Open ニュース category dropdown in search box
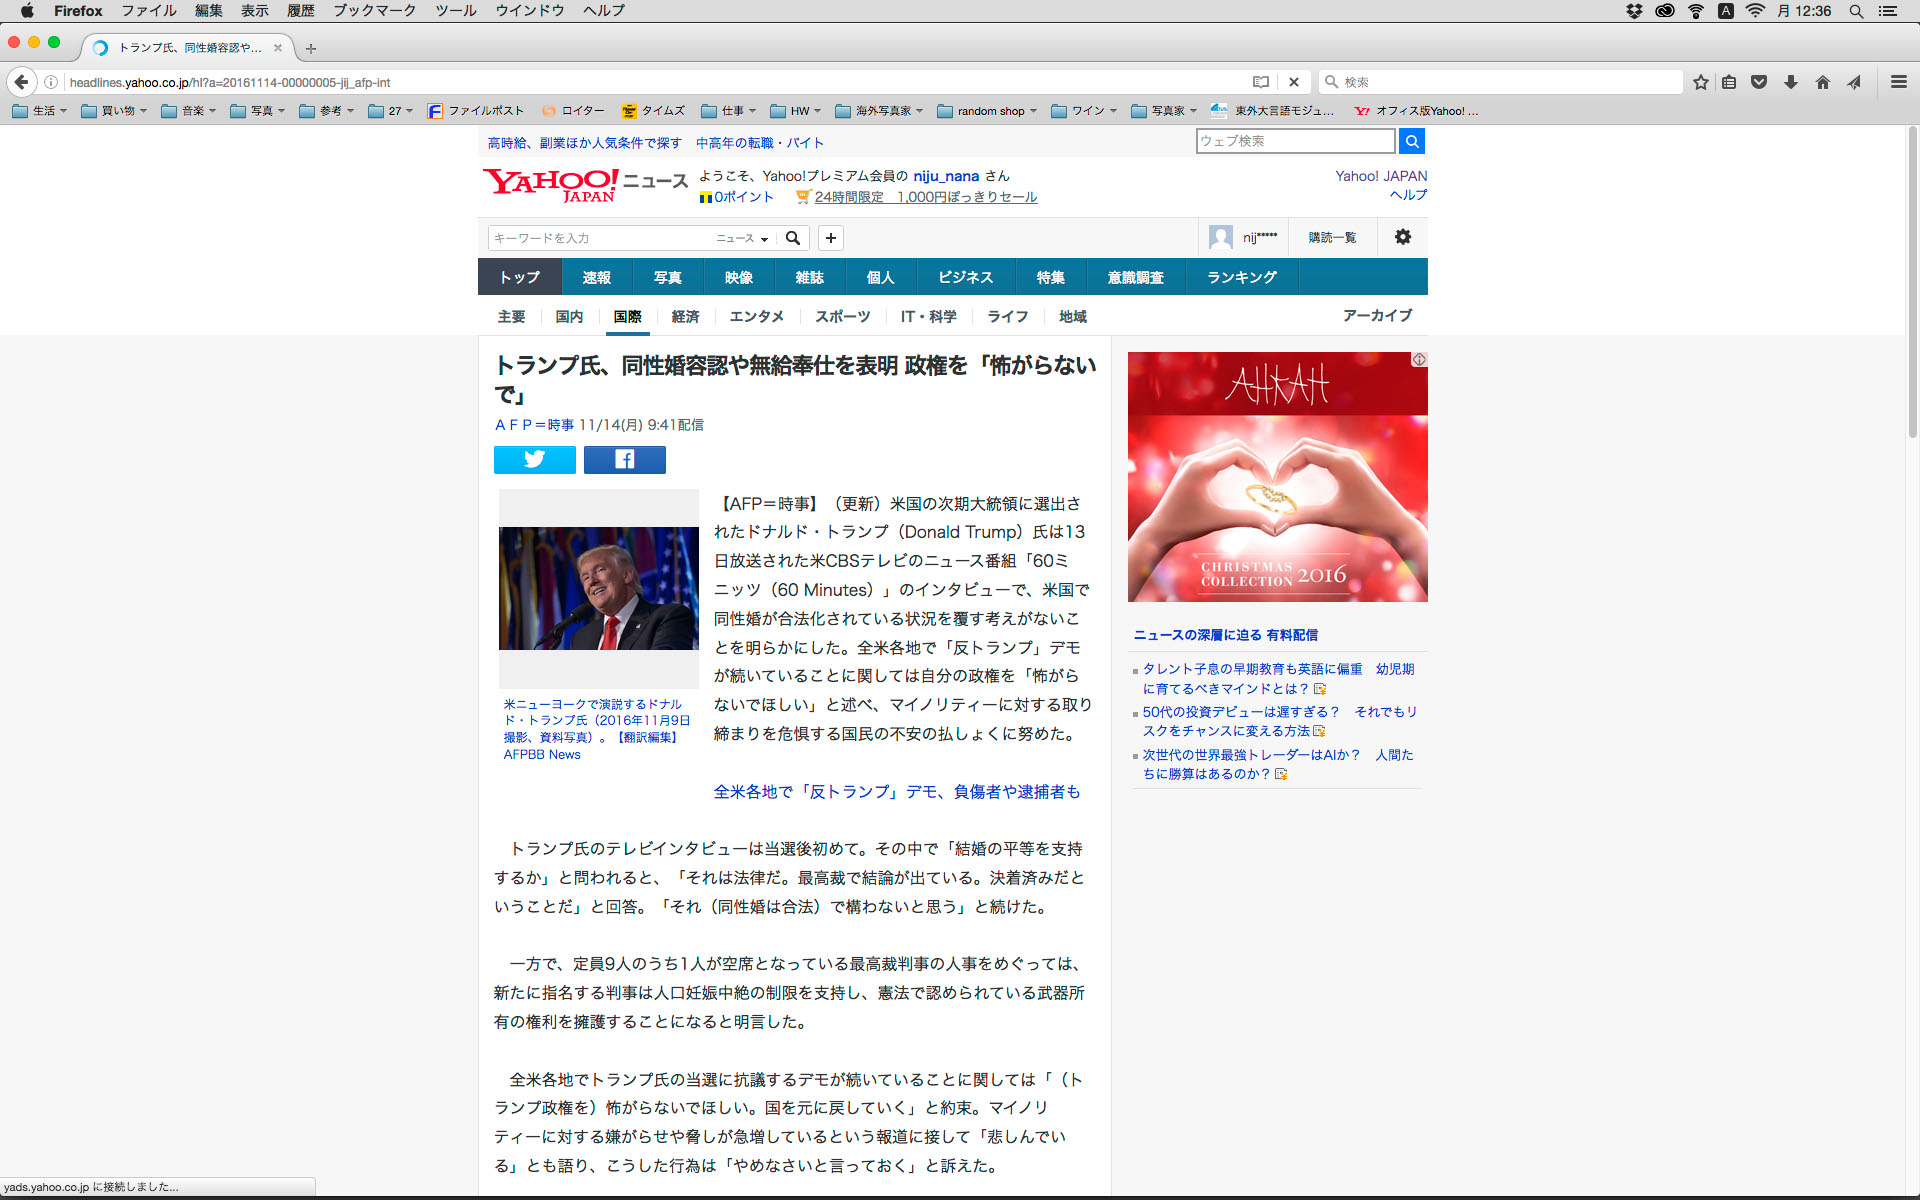 [741, 238]
